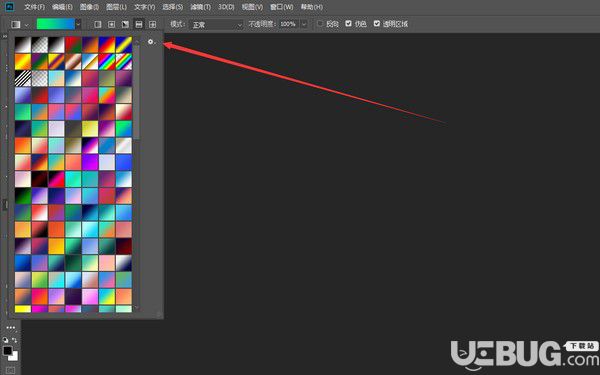Viewport: 600px width, 375px height.
Task: Select the Diamond Gradient style icon
Action: click(152, 24)
